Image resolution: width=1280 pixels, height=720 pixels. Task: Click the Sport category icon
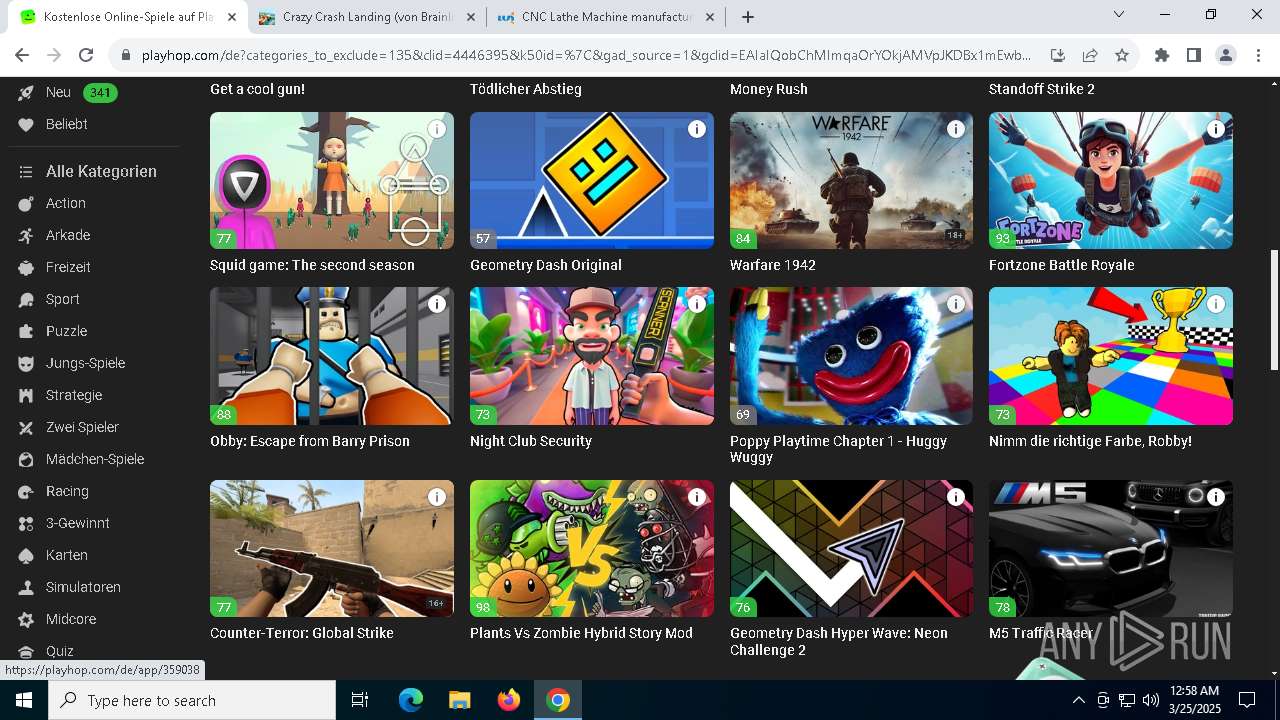pos(26,299)
